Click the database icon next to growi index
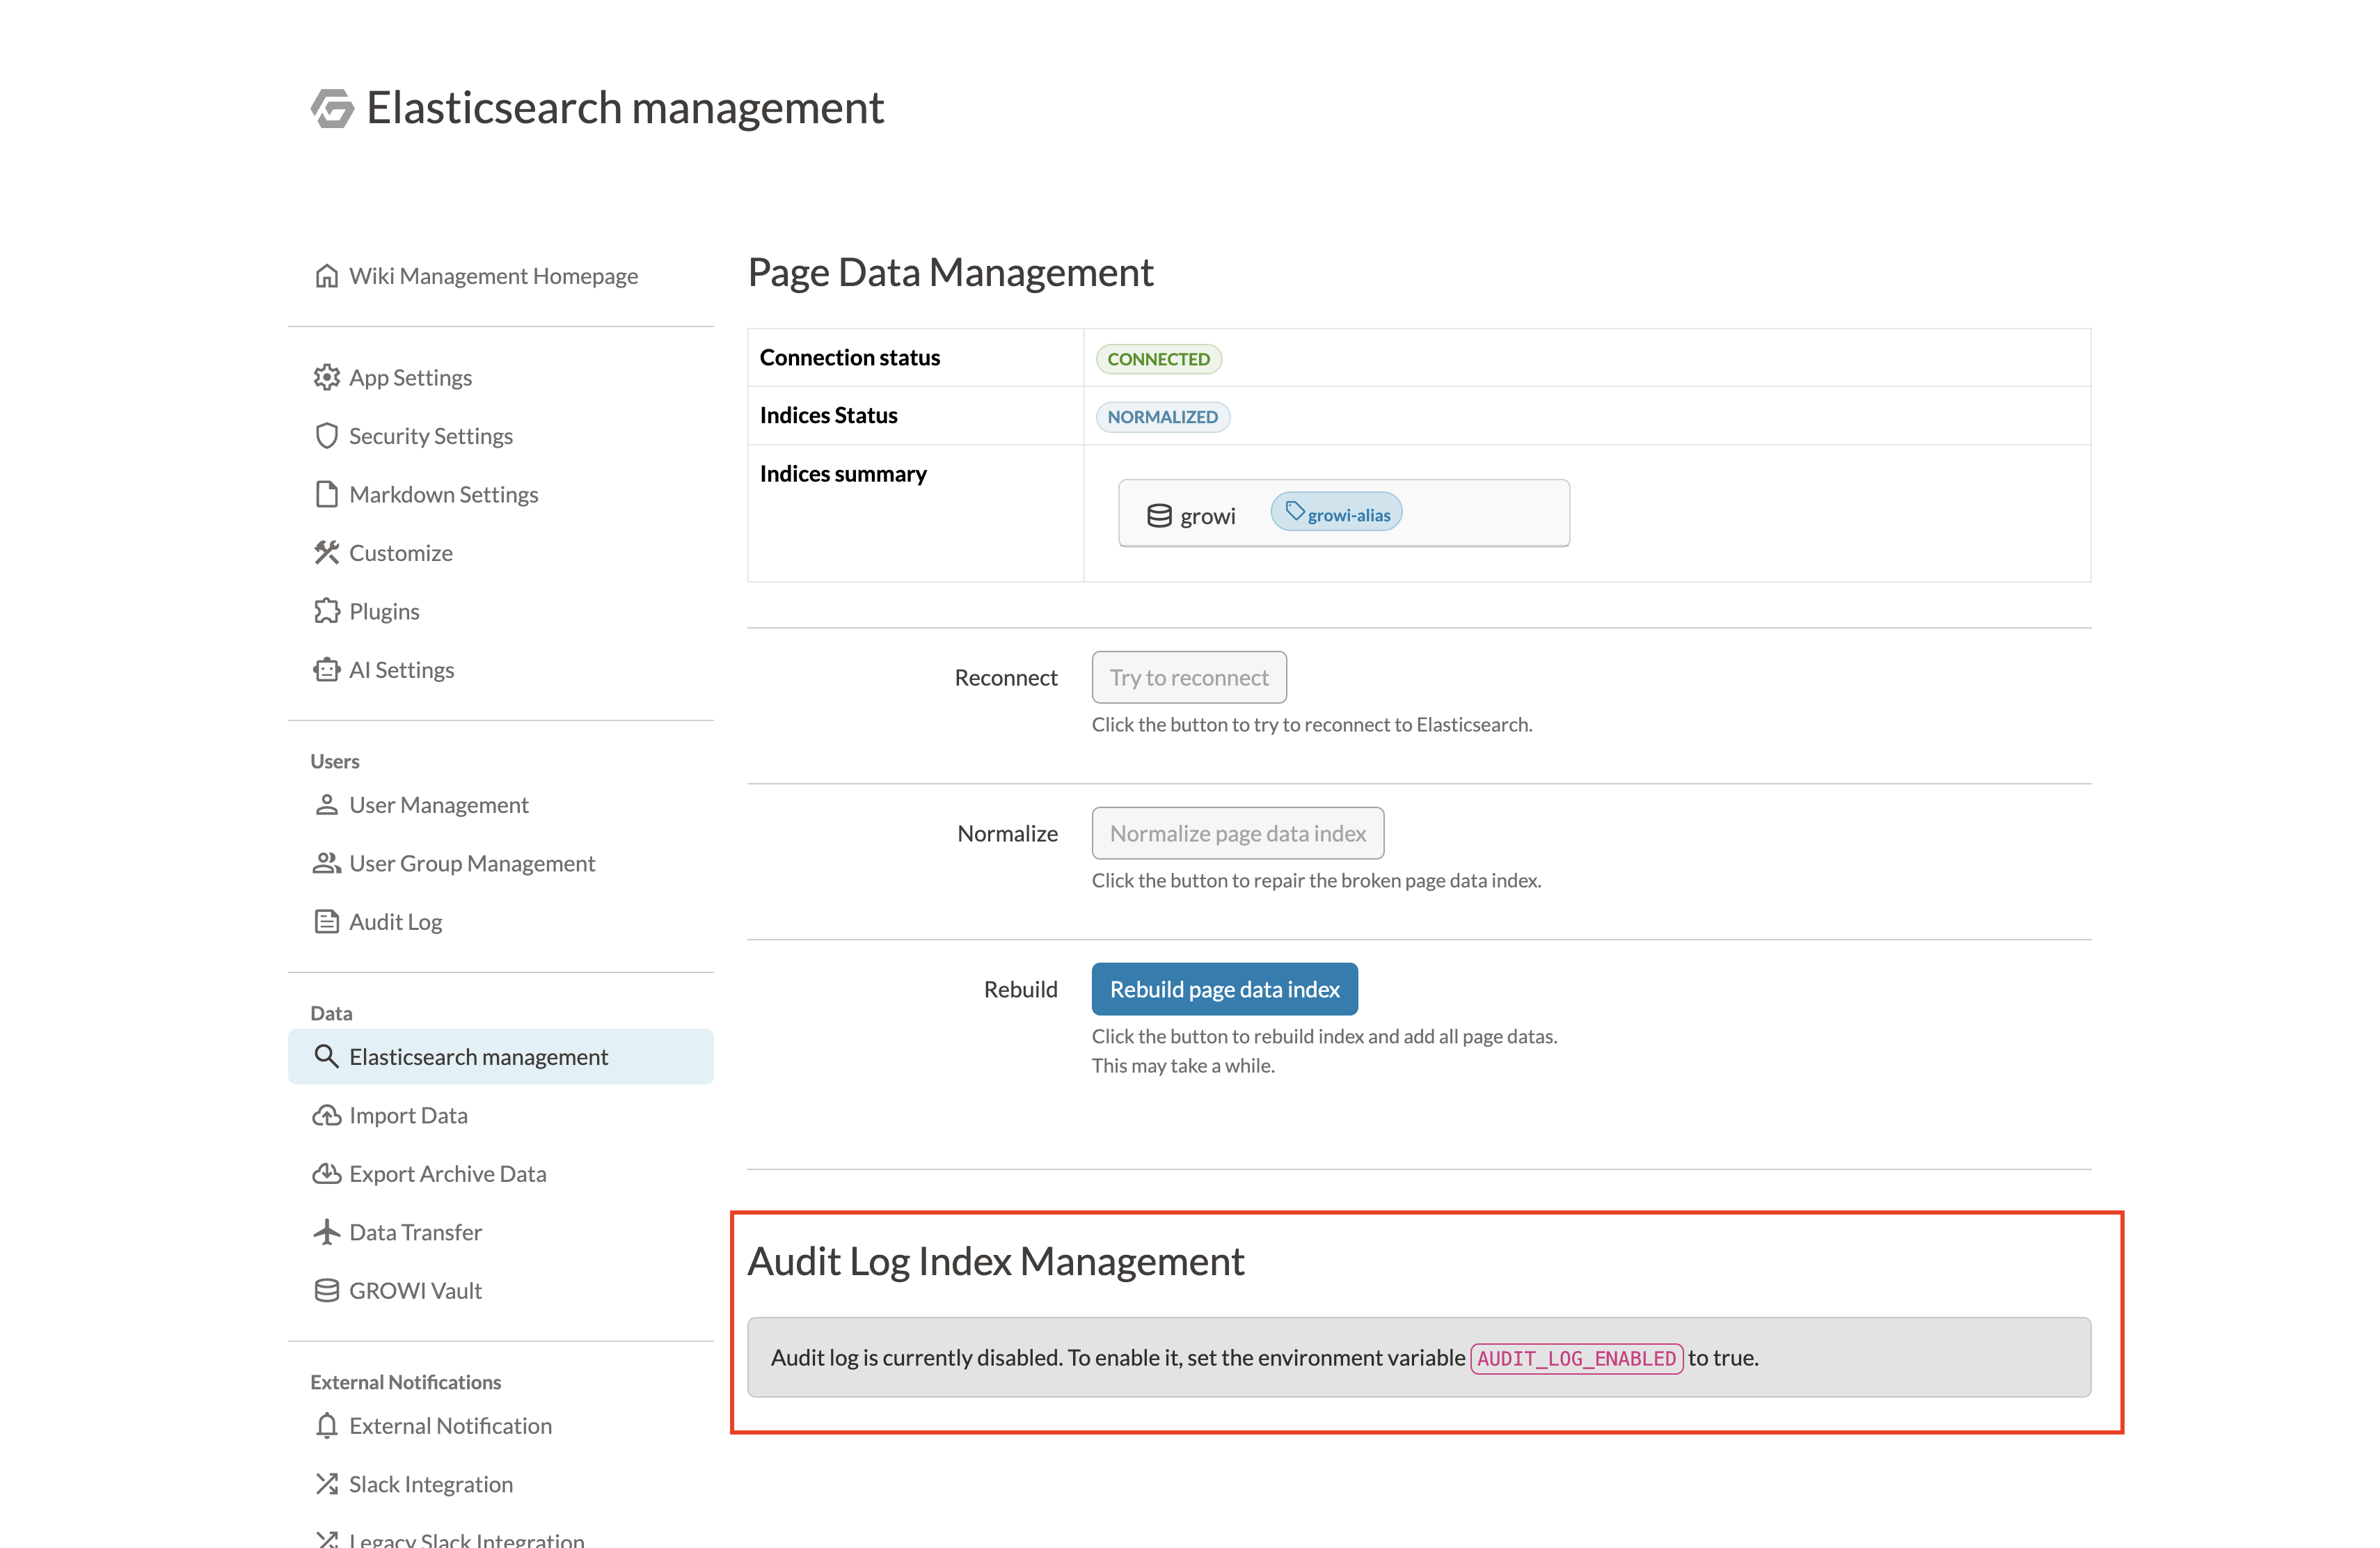 coord(1159,516)
